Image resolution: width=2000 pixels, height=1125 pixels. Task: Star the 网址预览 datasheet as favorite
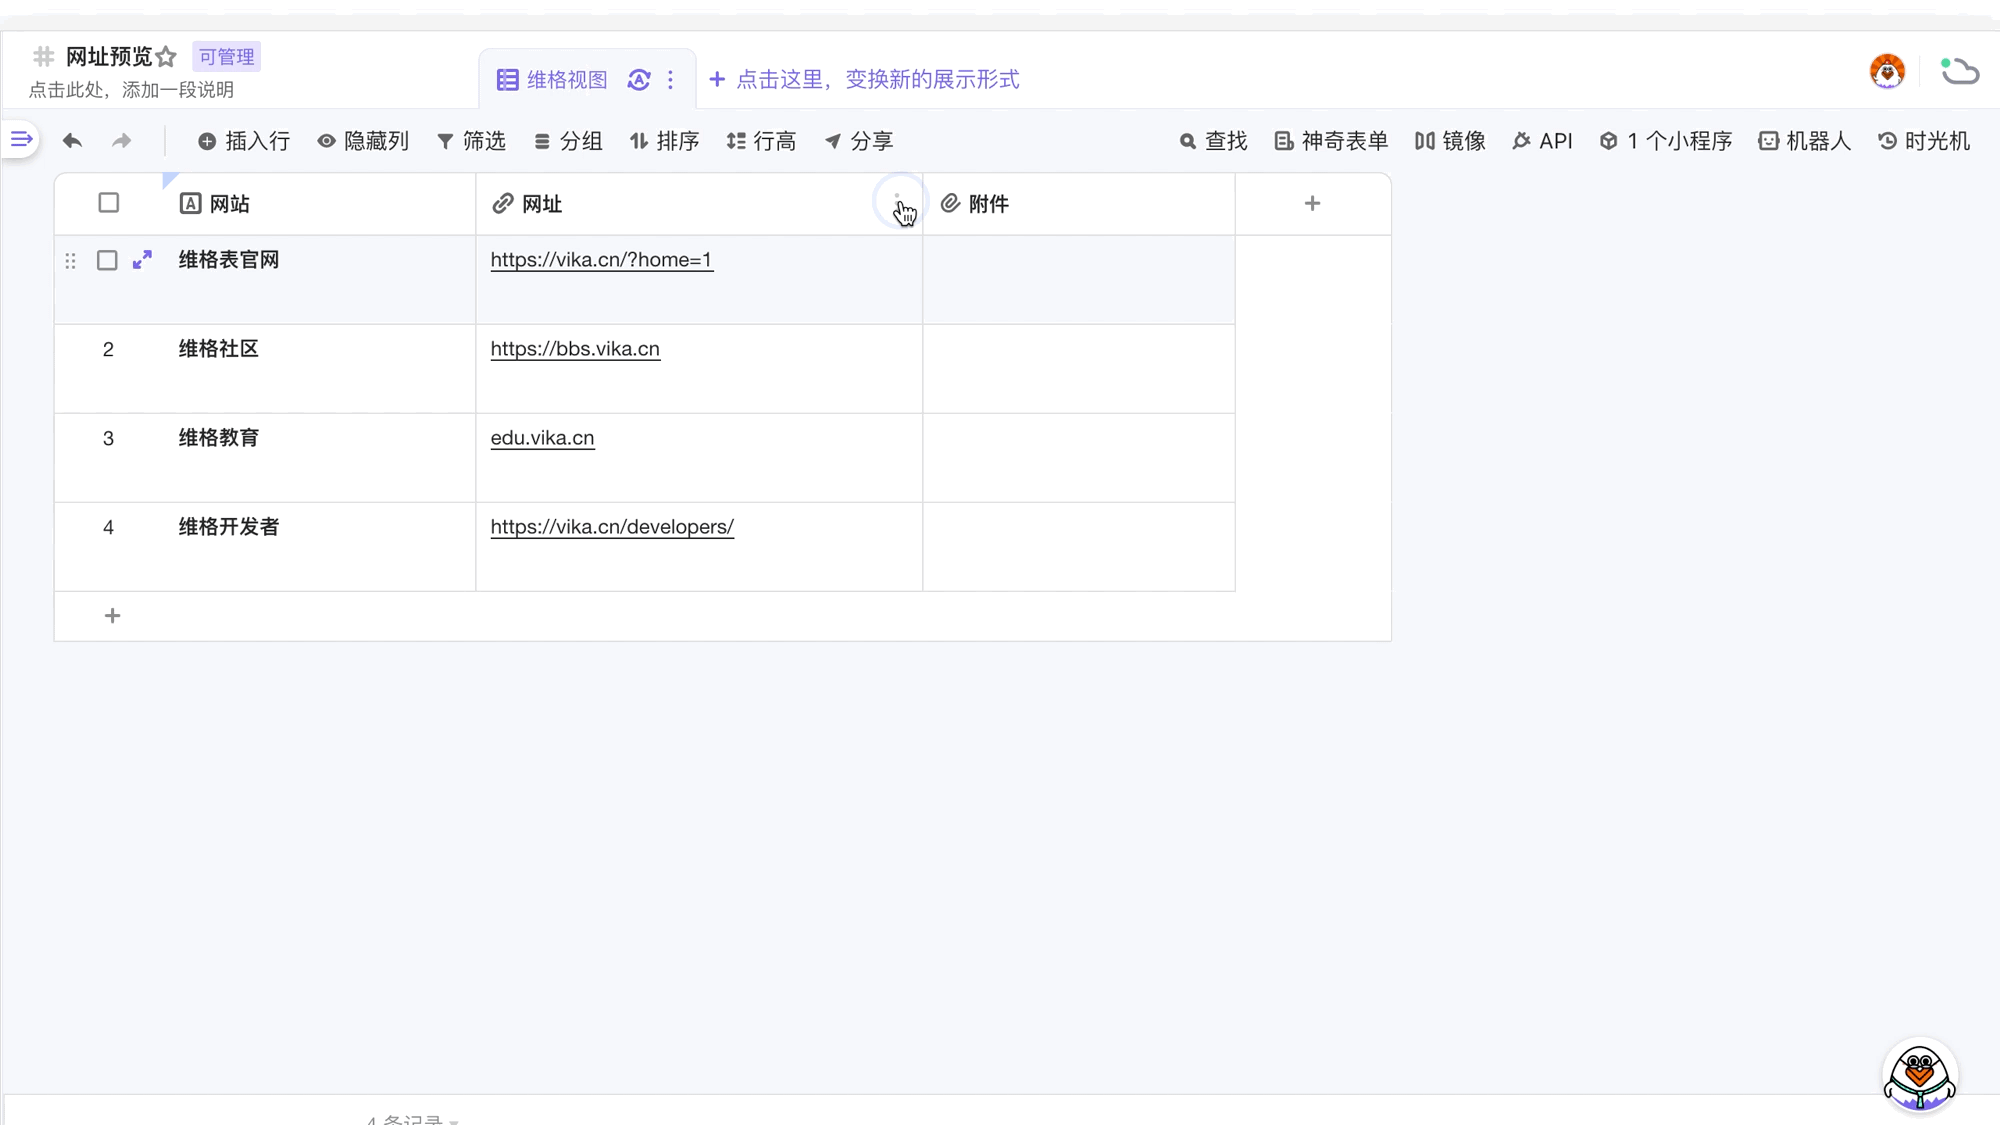click(166, 57)
